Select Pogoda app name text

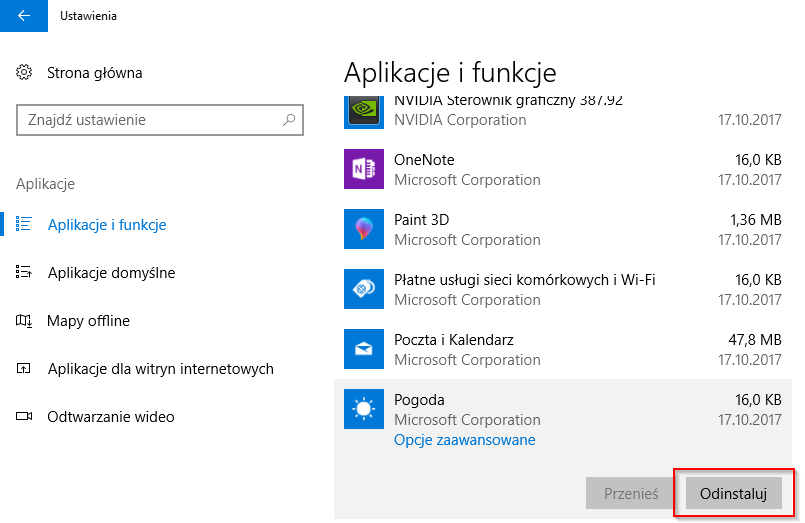coord(419,400)
